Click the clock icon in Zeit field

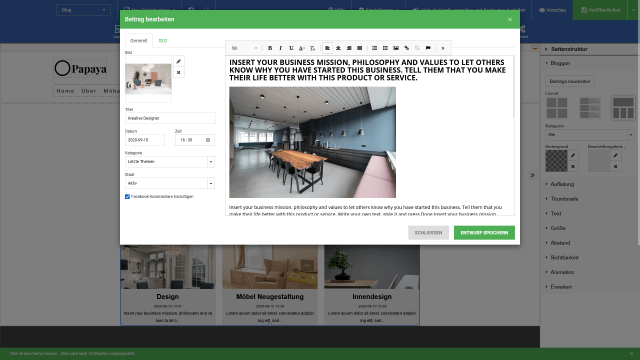(208, 140)
